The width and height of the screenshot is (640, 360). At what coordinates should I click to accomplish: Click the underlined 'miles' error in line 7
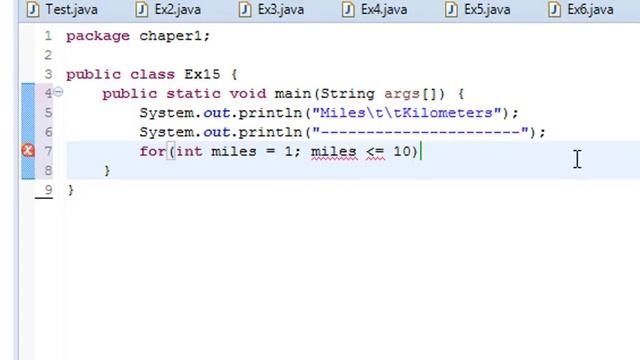[x=333, y=152]
